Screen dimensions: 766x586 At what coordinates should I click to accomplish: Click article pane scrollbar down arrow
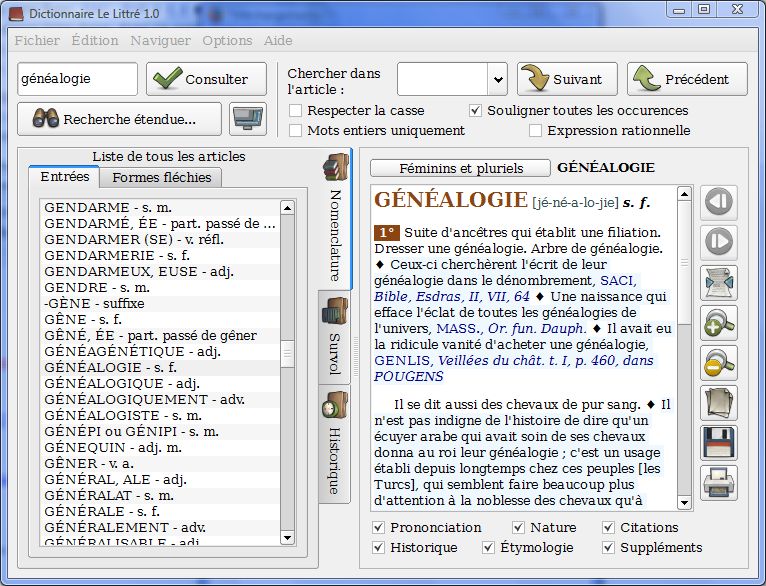pyautogui.click(x=684, y=502)
